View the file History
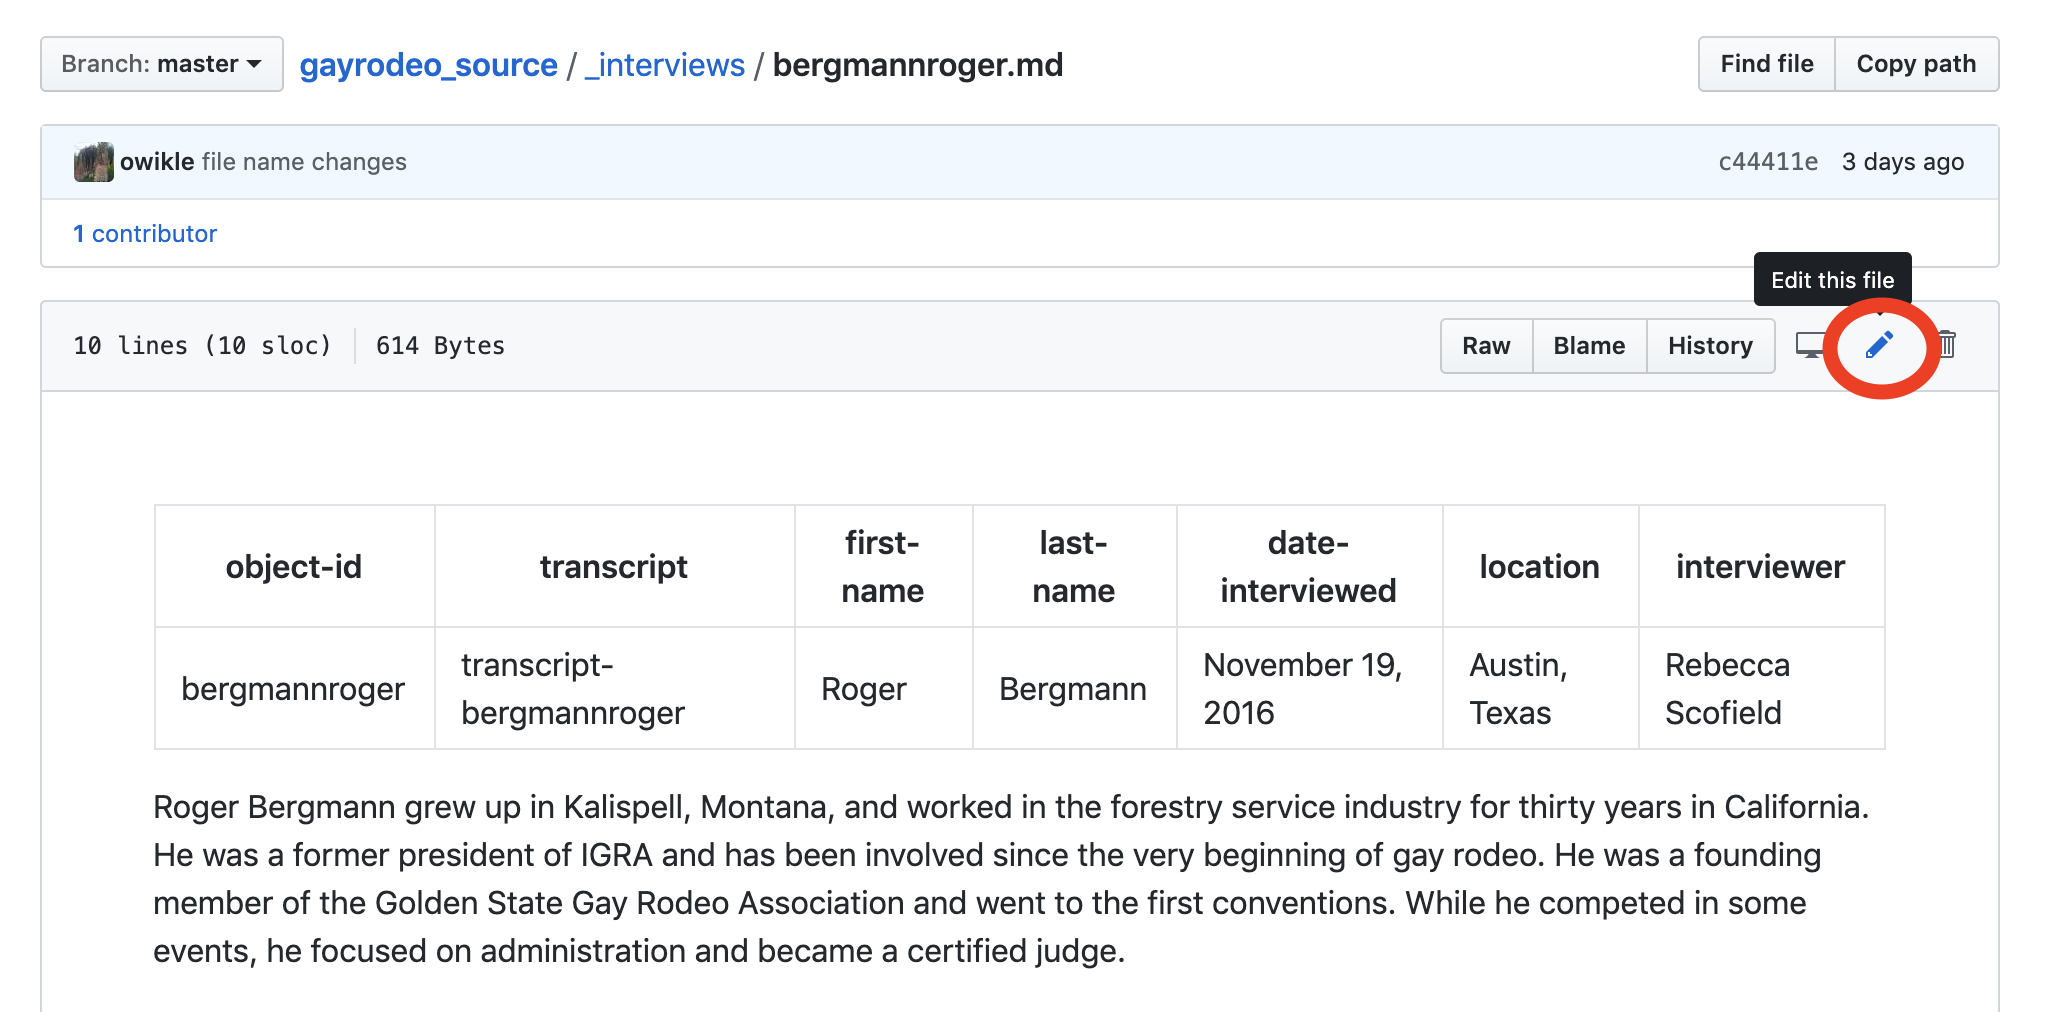 click(1710, 345)
